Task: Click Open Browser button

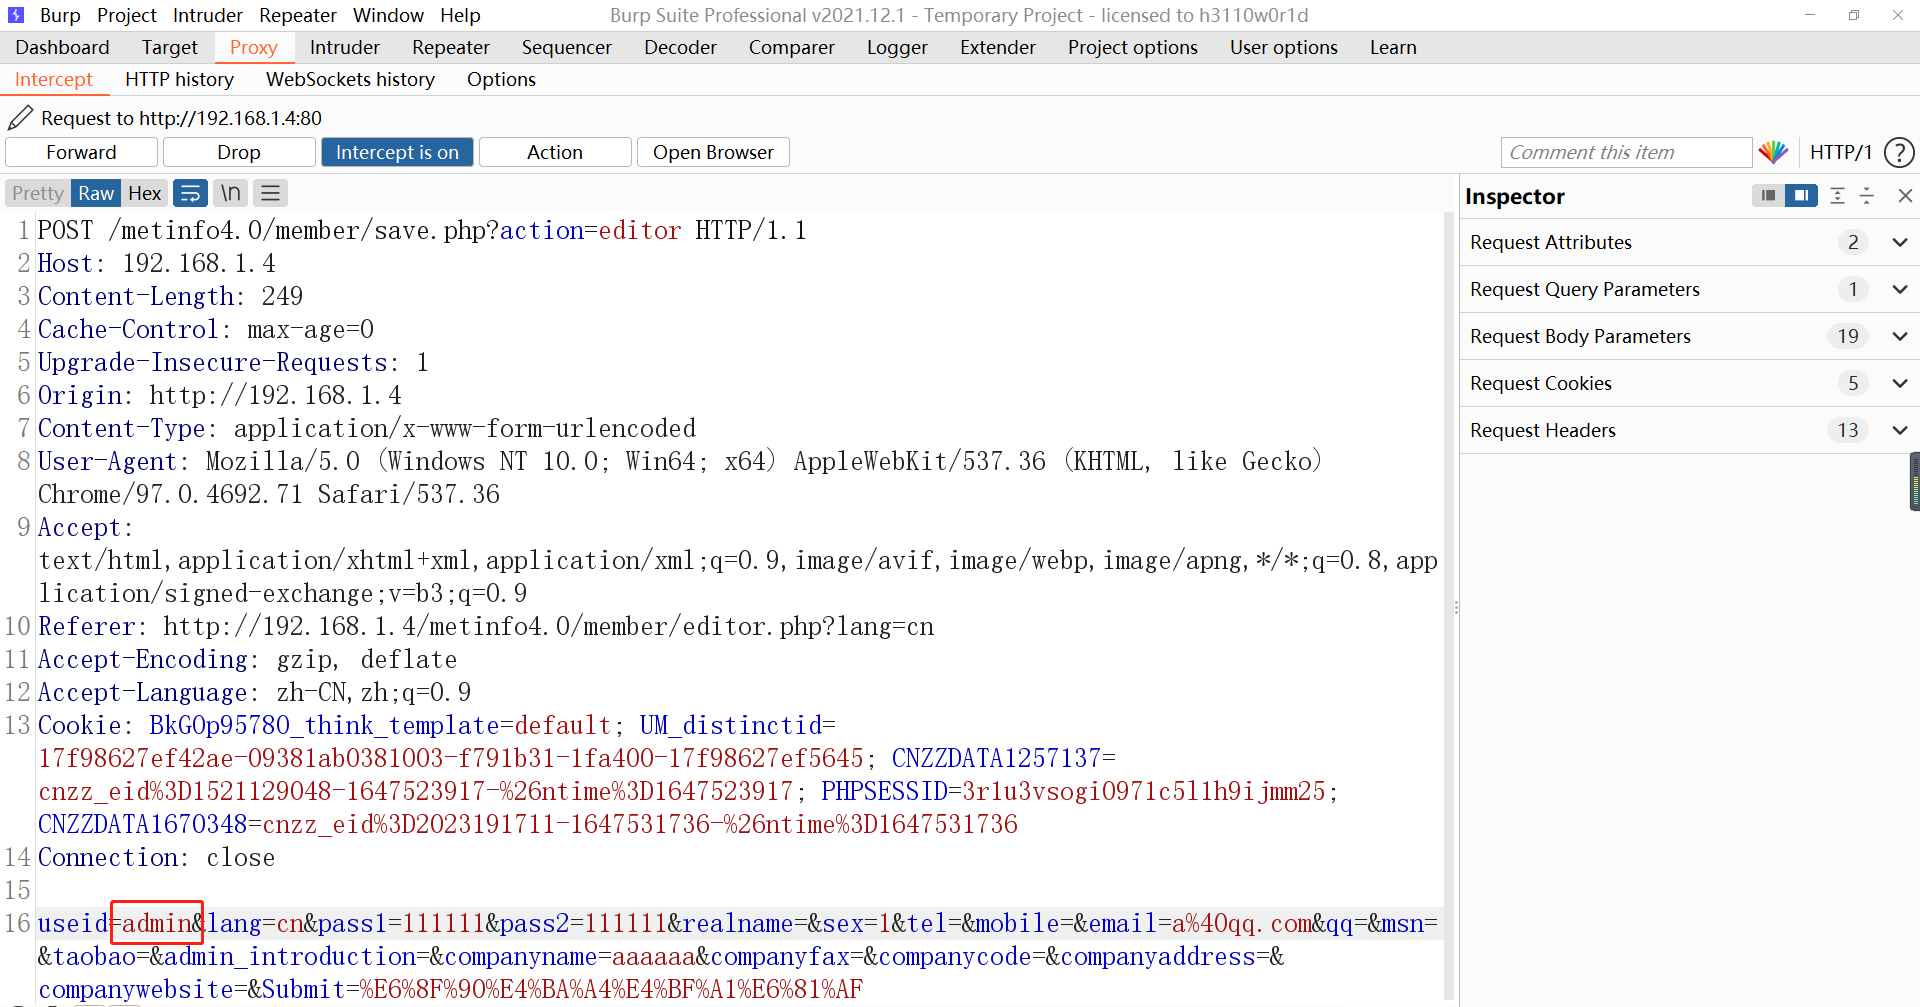Action: pos(713,152)
